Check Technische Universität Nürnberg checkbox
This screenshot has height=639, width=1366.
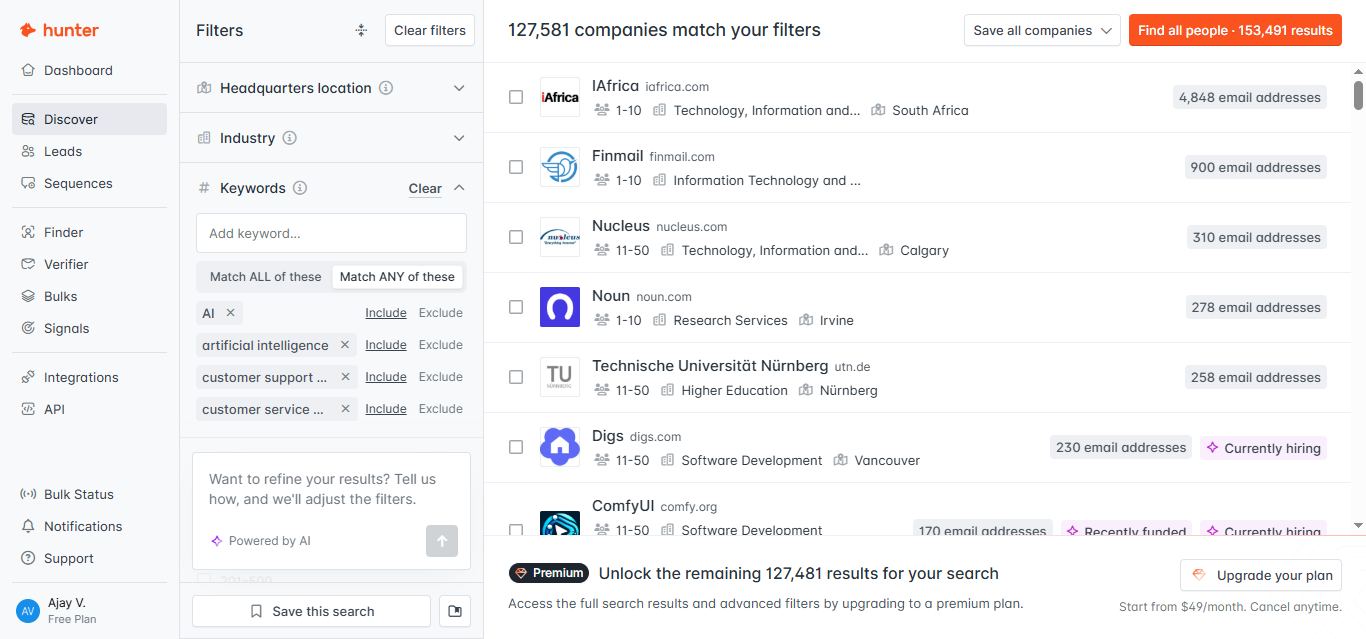(x=516, y=377)
